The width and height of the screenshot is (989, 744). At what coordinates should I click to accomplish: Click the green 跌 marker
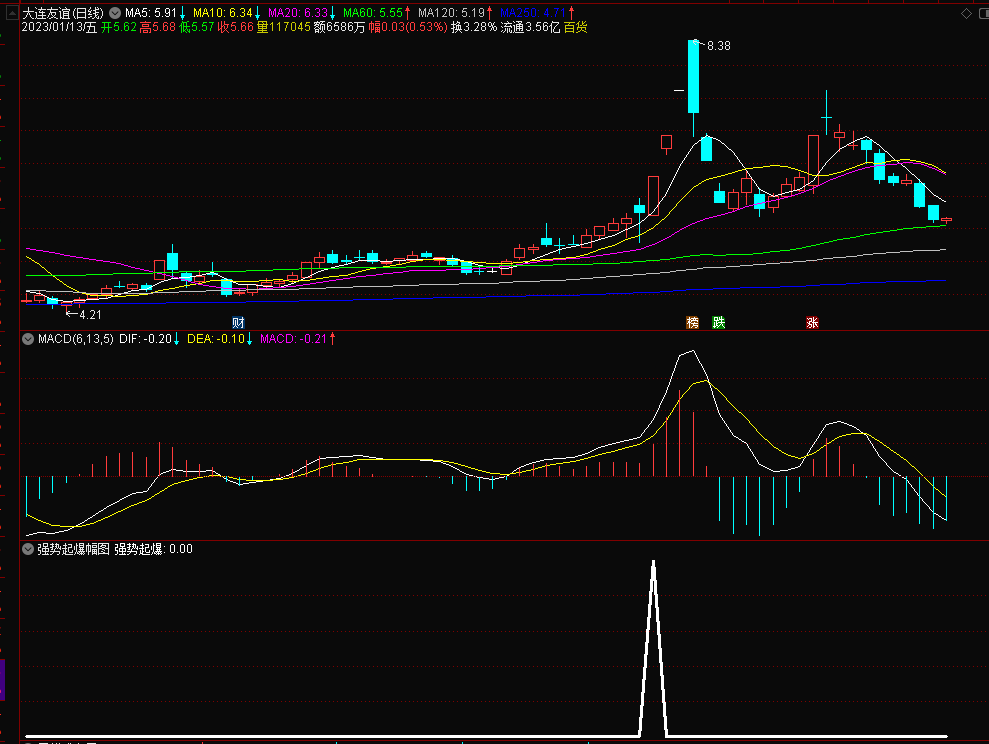(x=718, y=323)
